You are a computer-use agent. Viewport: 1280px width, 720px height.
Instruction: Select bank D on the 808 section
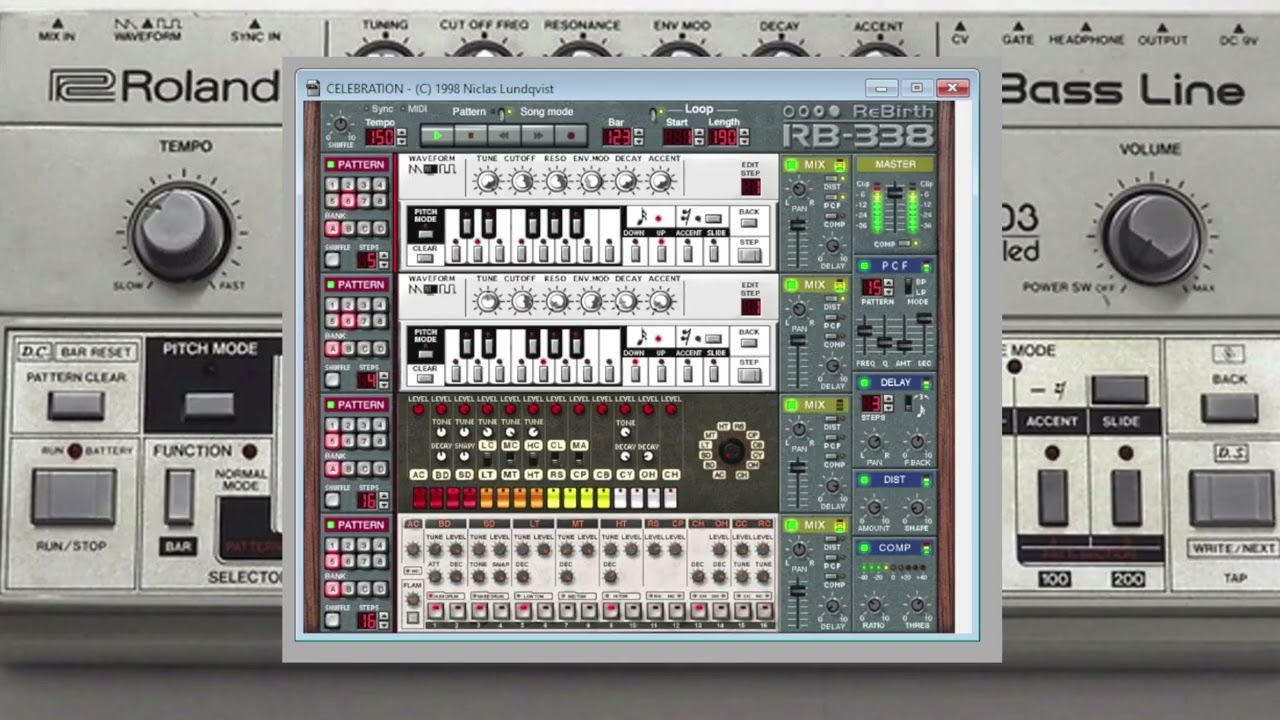tap(380, 469)
